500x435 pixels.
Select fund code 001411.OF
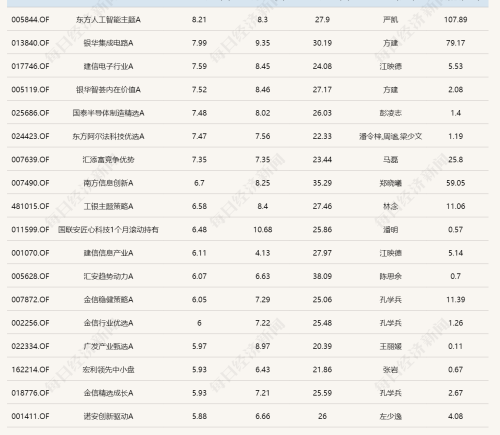(30, 416)
